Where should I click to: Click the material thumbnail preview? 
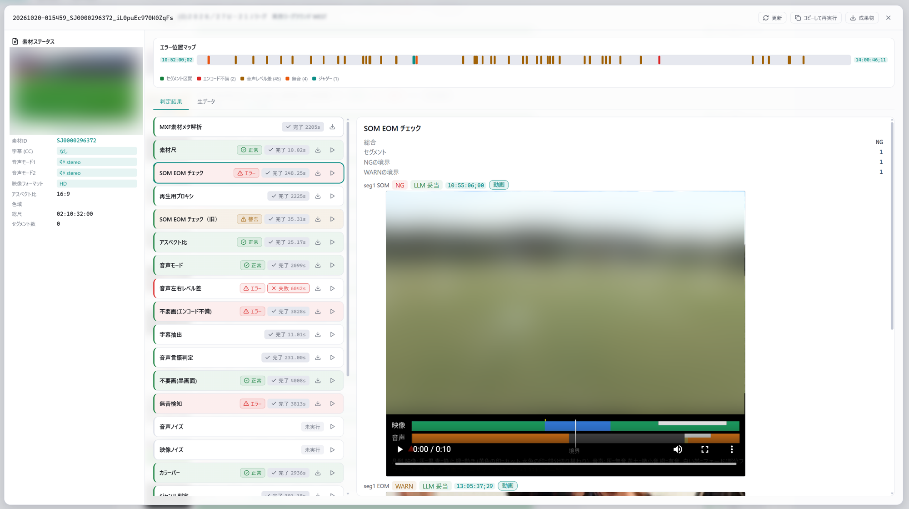click(x=76, y=91)
